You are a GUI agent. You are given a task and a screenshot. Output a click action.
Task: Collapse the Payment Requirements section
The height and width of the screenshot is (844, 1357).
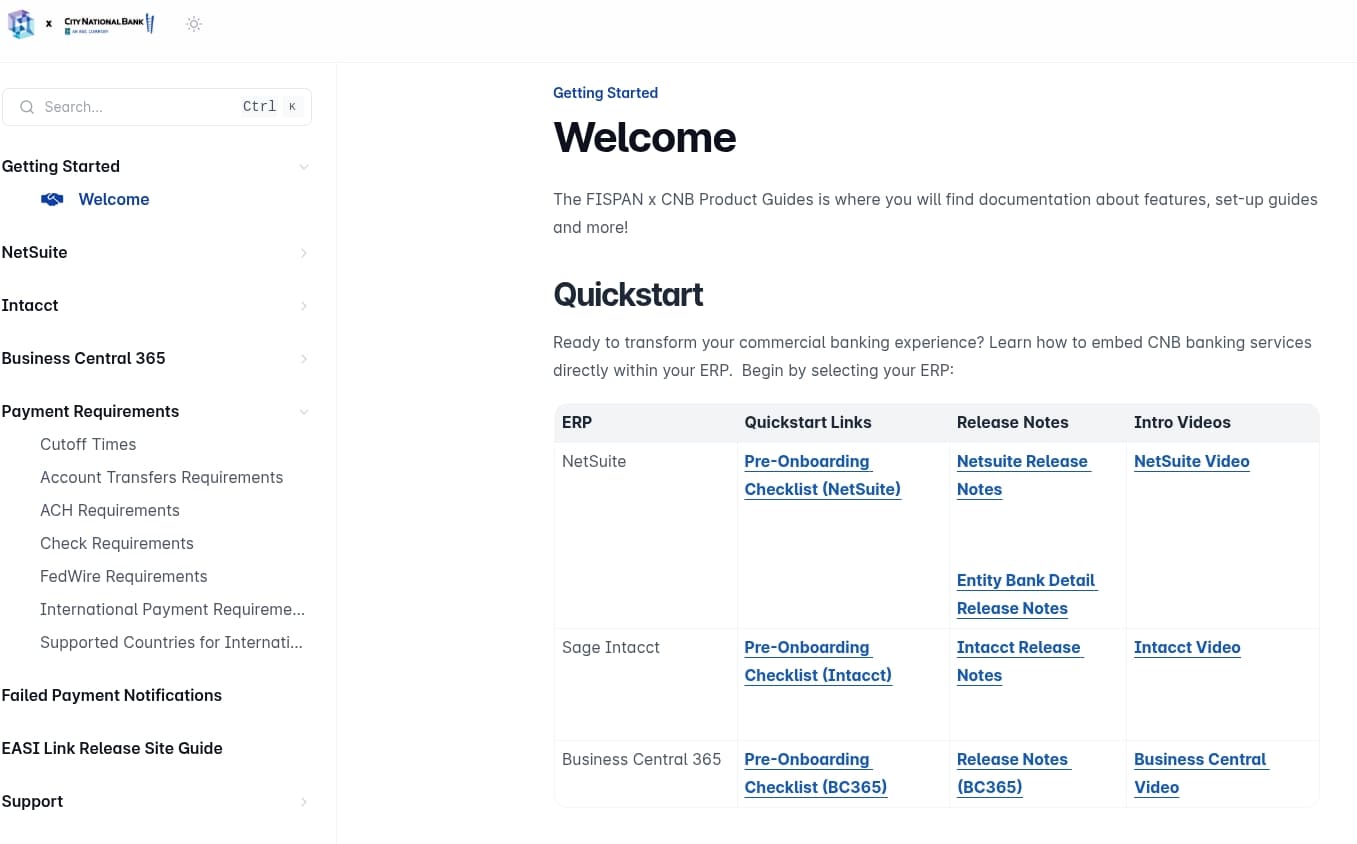tap(304, 412)
